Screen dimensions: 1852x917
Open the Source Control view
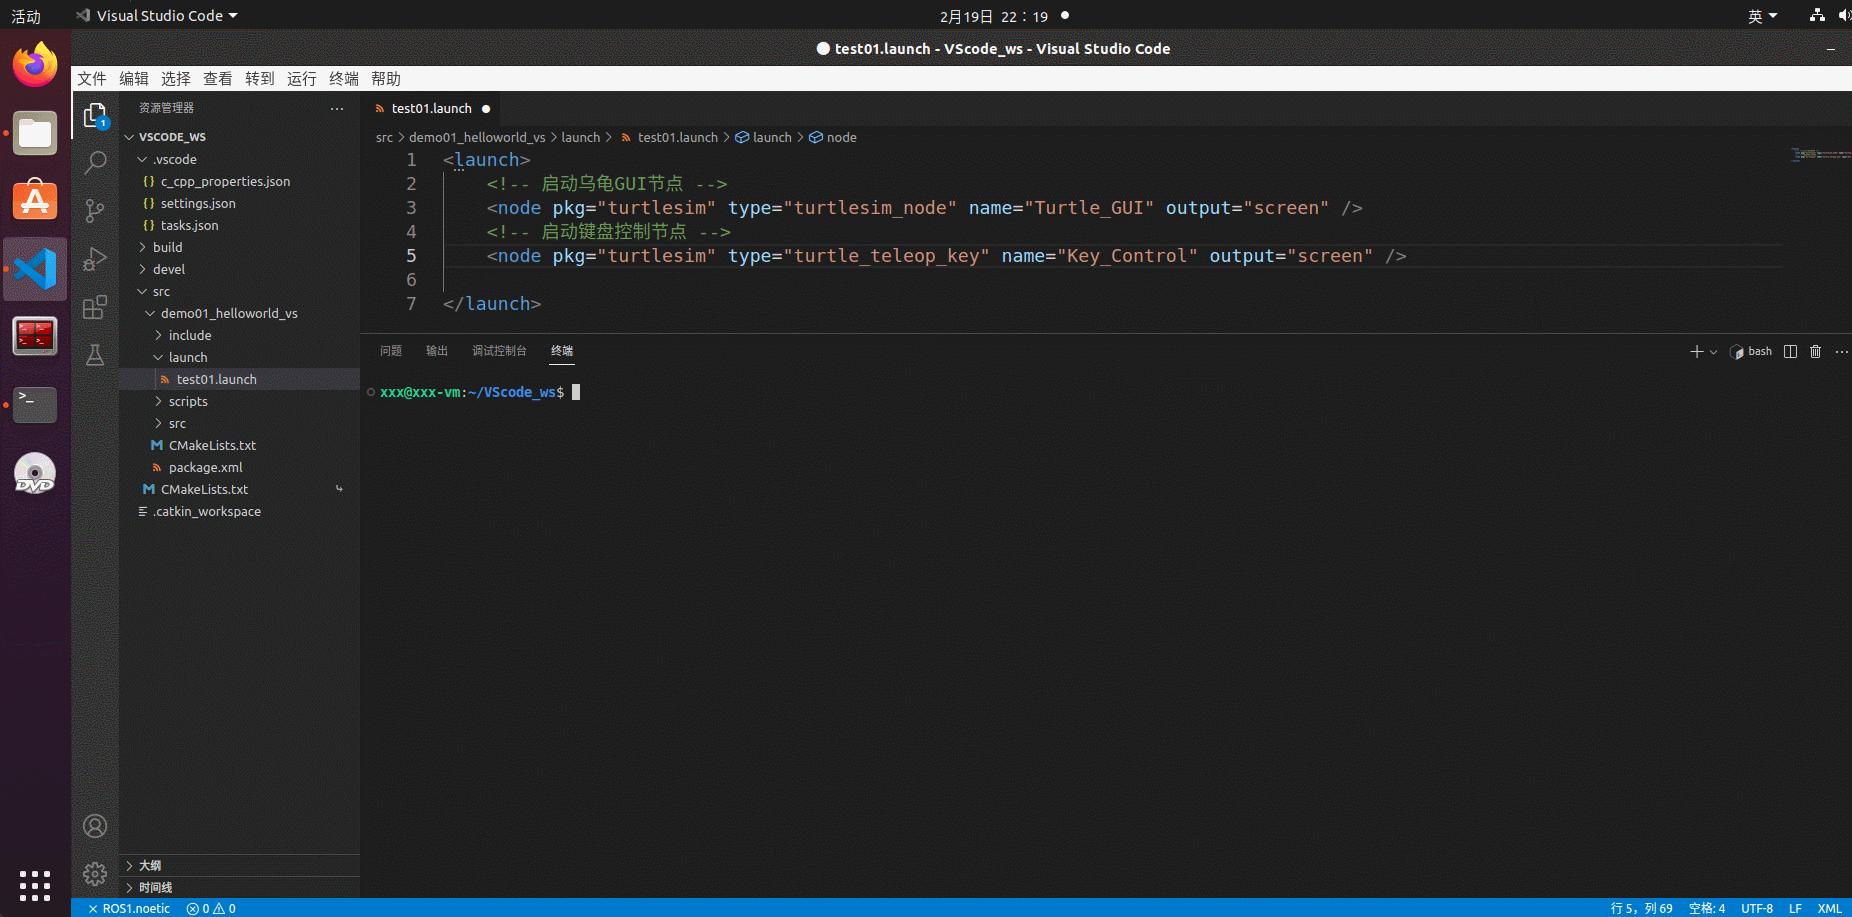tap(95, 210)
